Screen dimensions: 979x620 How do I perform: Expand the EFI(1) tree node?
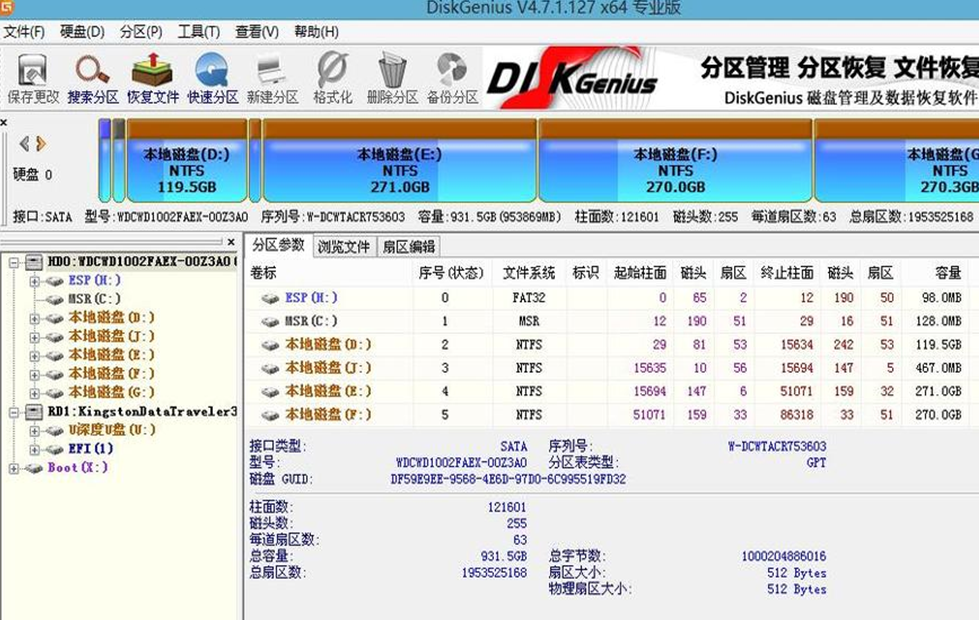[34, 450]
